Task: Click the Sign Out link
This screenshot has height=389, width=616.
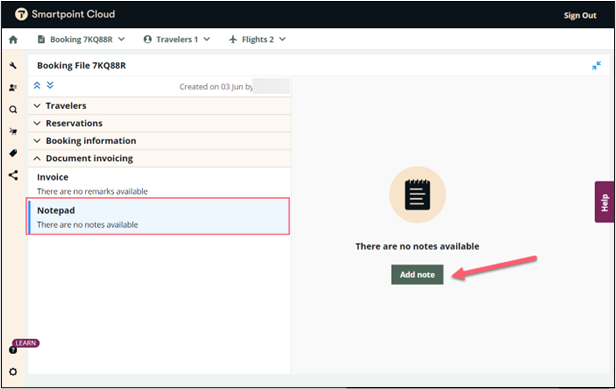Action: (580, 15)
